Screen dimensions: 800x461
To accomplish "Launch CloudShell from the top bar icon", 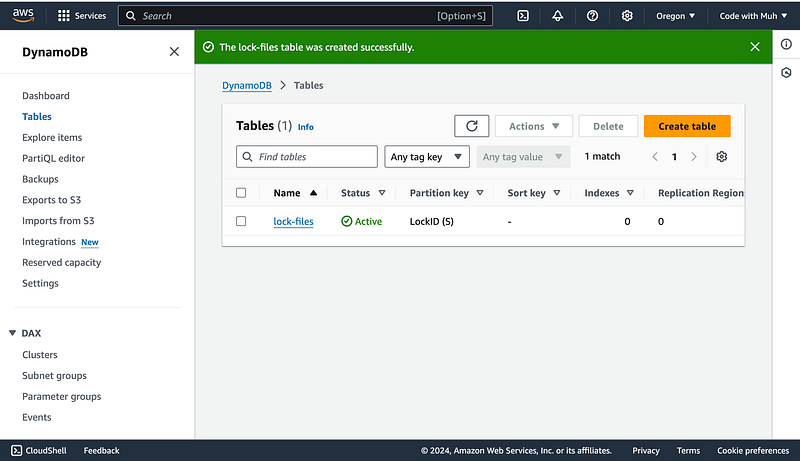I will coord(523,16).
